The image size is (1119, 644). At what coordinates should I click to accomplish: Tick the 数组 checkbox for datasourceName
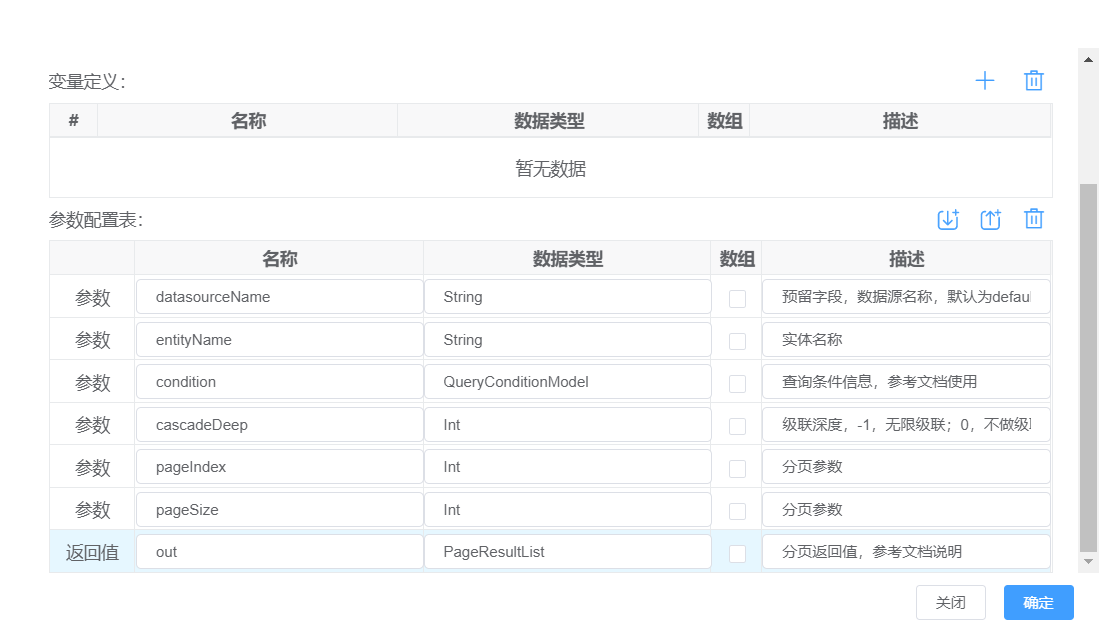coord(737,298)
